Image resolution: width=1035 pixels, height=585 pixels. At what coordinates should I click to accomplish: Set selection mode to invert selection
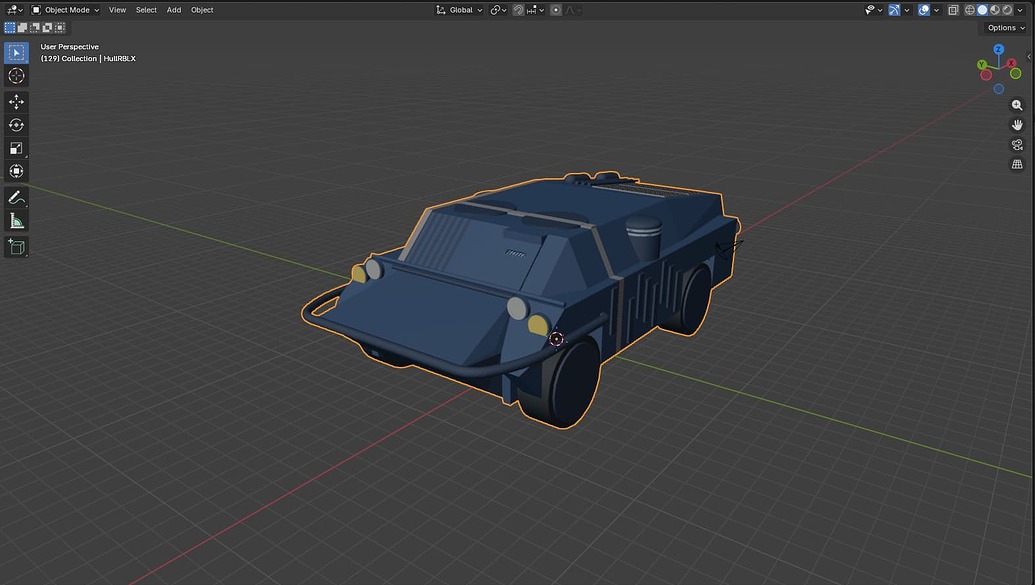[48, 28]
